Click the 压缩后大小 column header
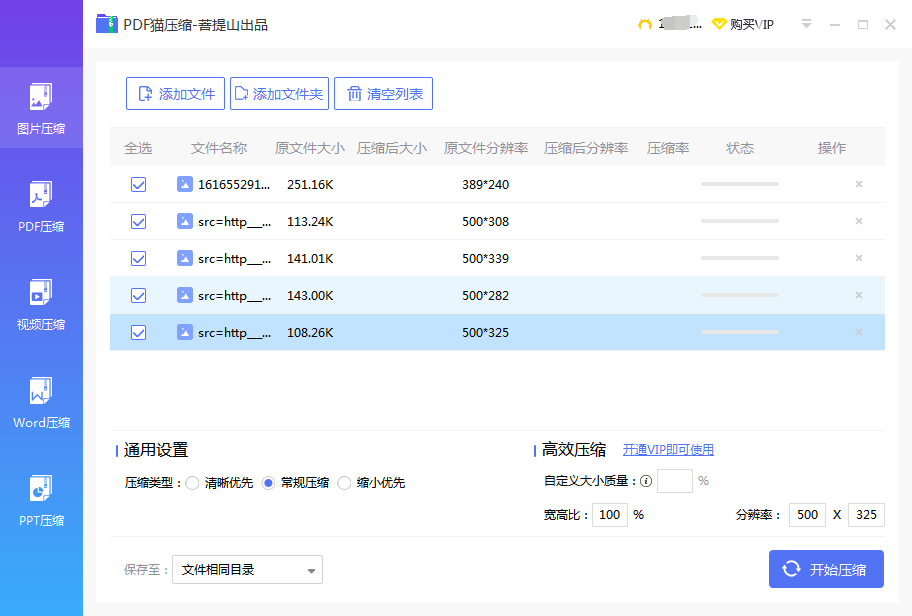912x616 pixels. pos(392,148)
